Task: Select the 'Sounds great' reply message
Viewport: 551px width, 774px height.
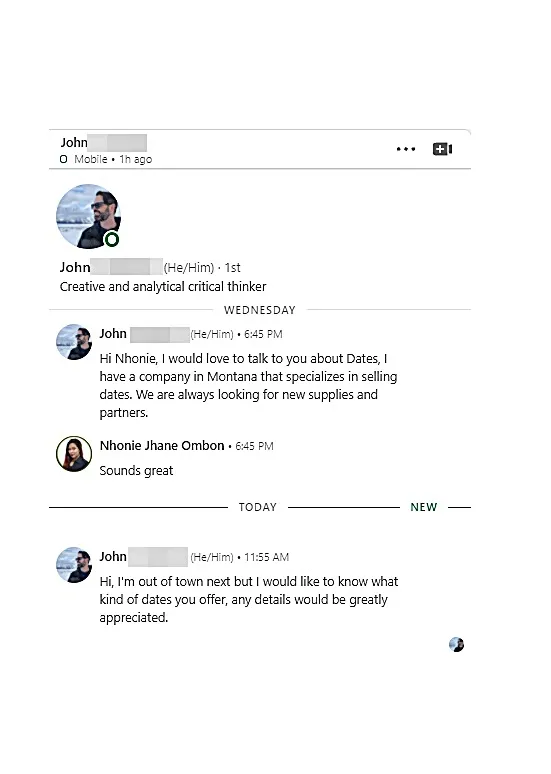Action: pyautogui.click(x=136, y=470)
